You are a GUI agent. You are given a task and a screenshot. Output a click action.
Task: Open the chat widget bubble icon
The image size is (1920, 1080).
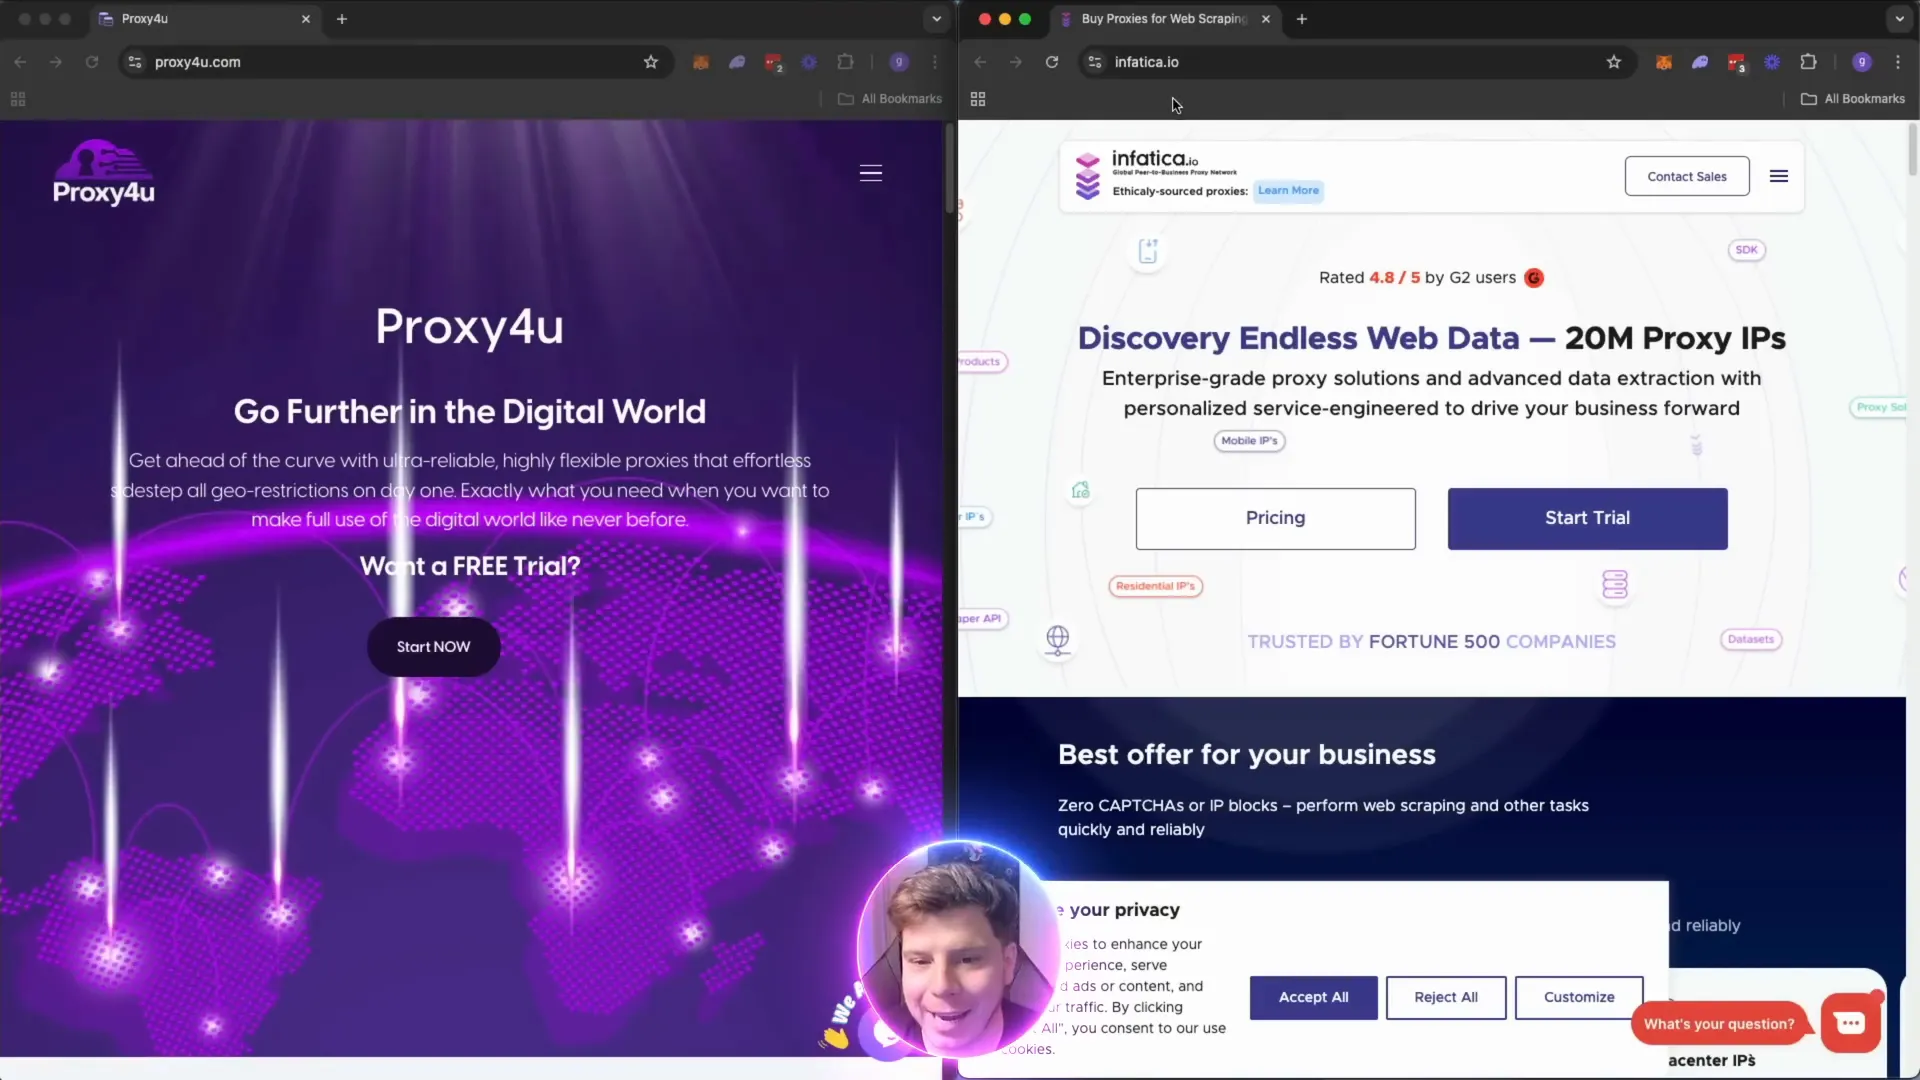[1850, 1022]
